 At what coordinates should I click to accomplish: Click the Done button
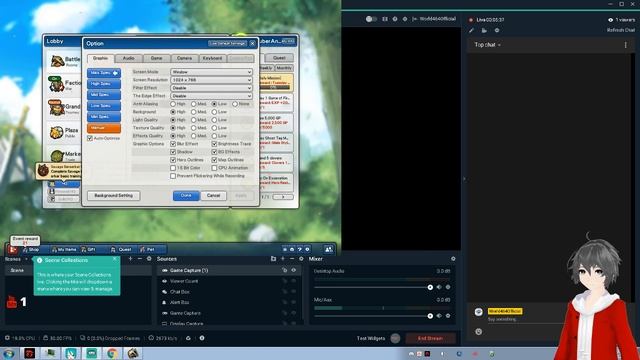point(186,196)
